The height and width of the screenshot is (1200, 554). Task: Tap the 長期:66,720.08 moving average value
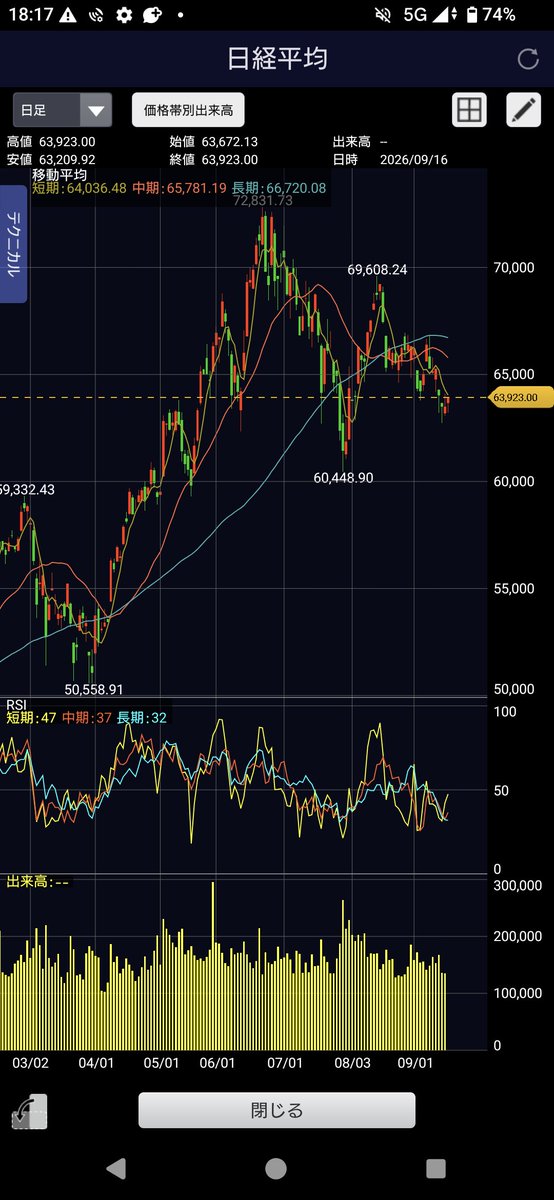(x=279, y=188)
